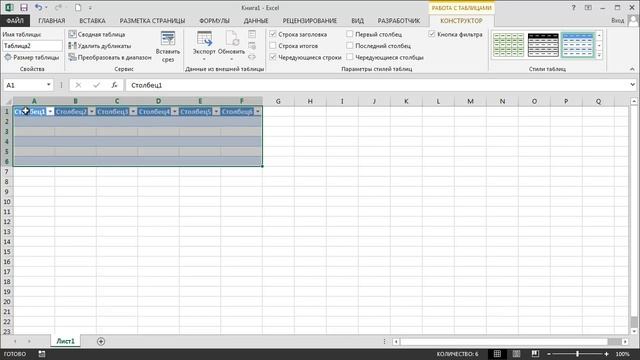This screenshot has width=640, height=360.
Task: Enable Строка итогов checkbox
Action: click(273, 46)
